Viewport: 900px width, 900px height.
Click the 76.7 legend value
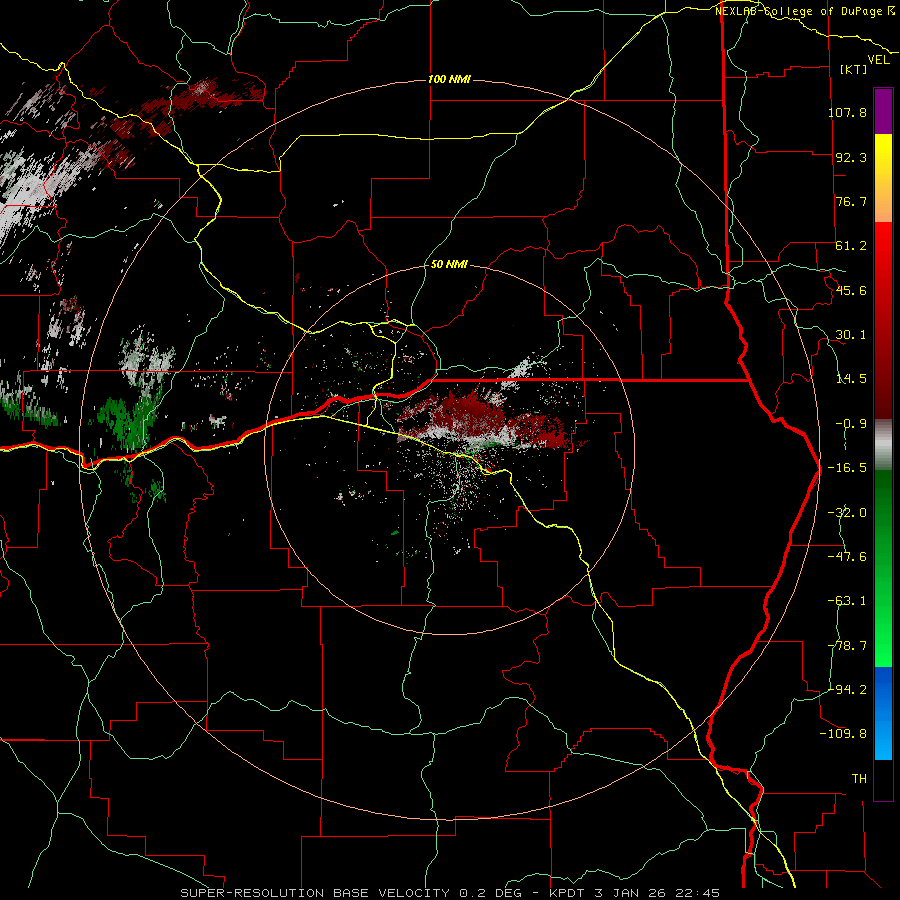(x=851, y=201)
